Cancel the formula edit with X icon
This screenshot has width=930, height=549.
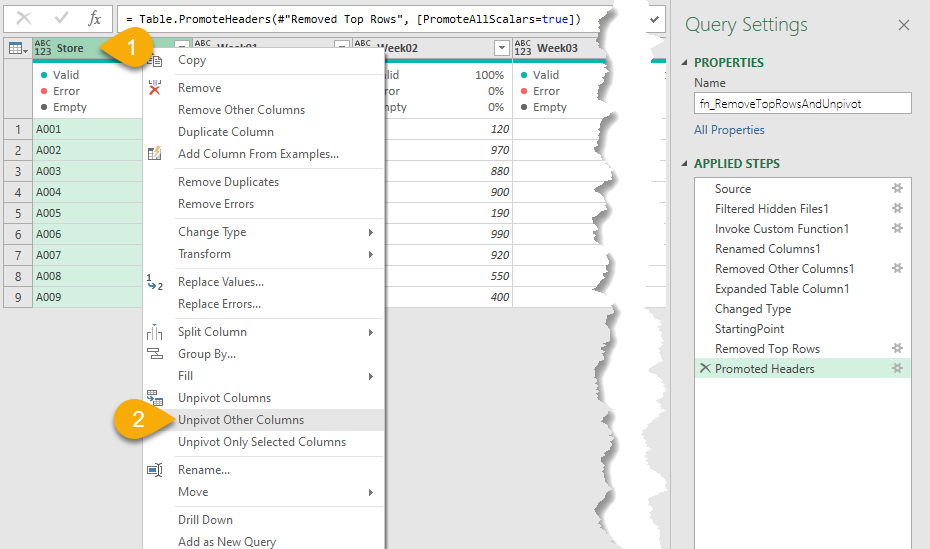pos(23,19)
